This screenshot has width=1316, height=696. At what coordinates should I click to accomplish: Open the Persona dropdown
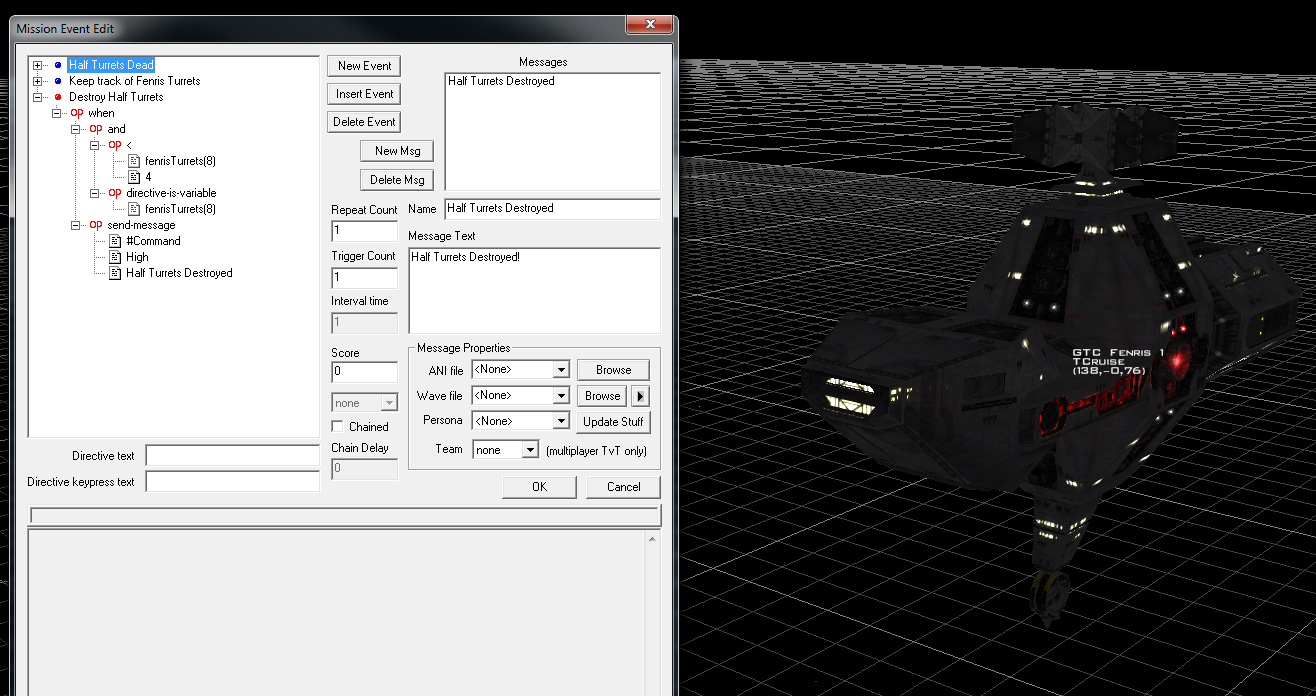pos(560,421)
